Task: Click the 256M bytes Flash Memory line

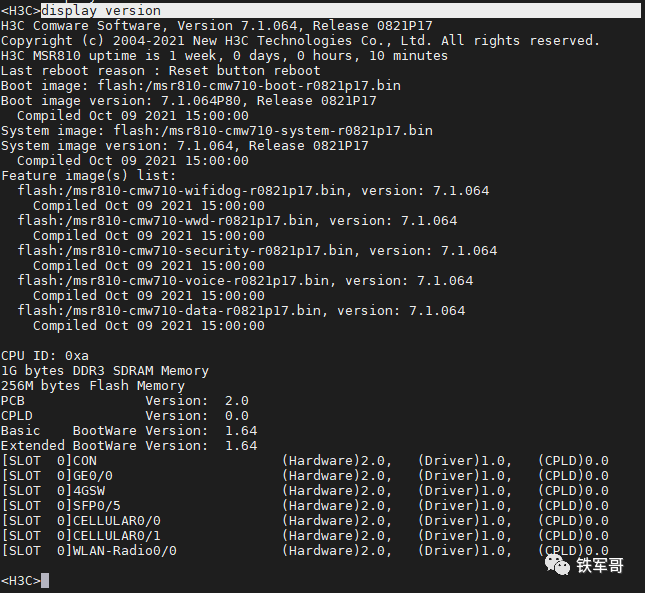Action: pos(92,386)
